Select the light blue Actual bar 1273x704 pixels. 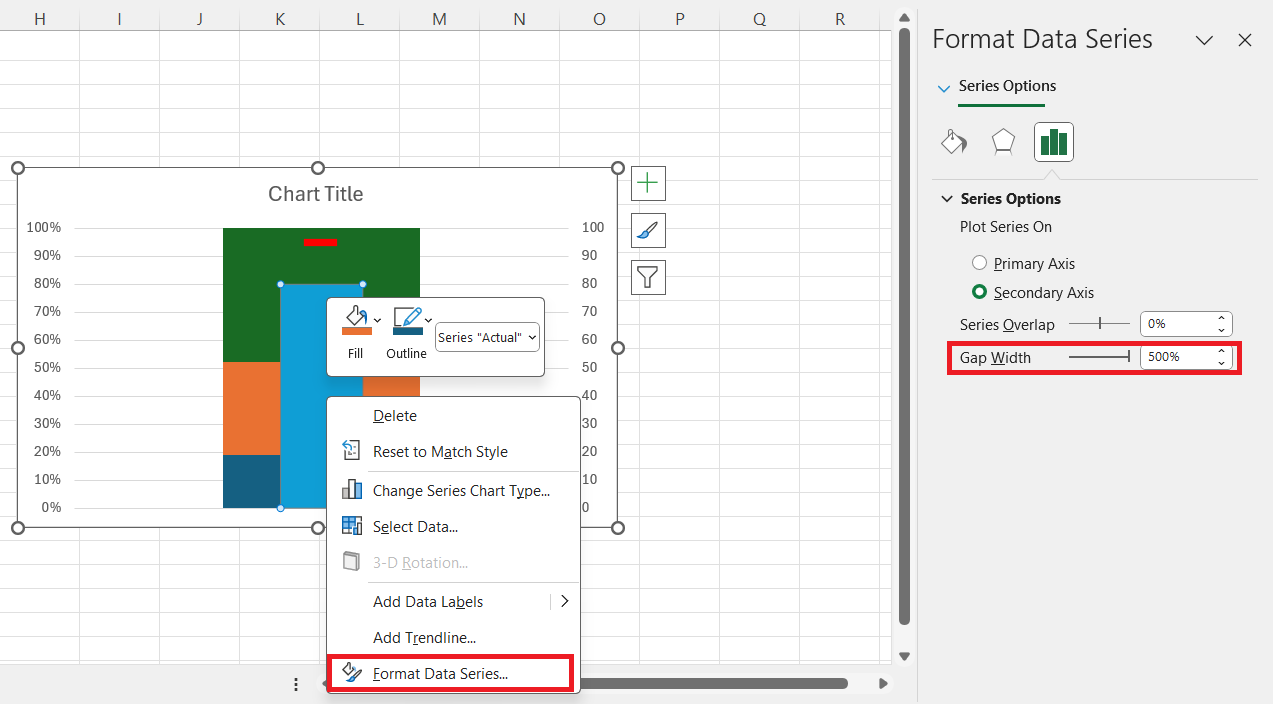point(304,396)
